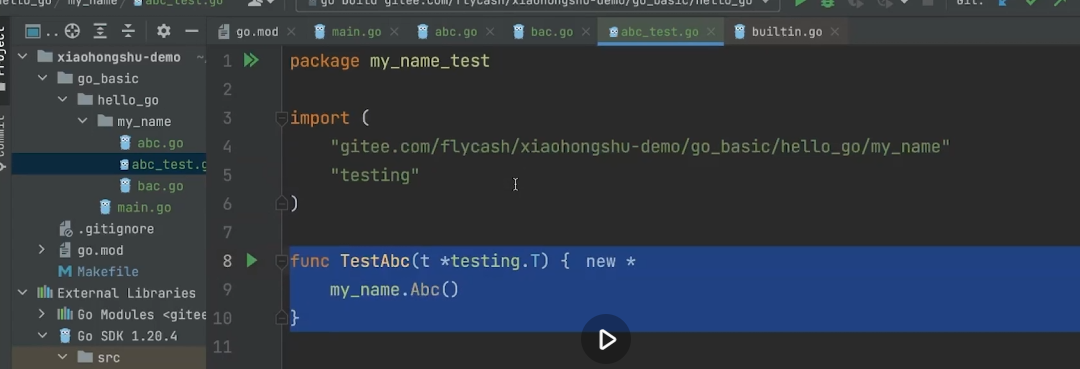1080x369 pixels.
Task: Collapse the Go SDK 1.20.4 node
Action: 42,336
